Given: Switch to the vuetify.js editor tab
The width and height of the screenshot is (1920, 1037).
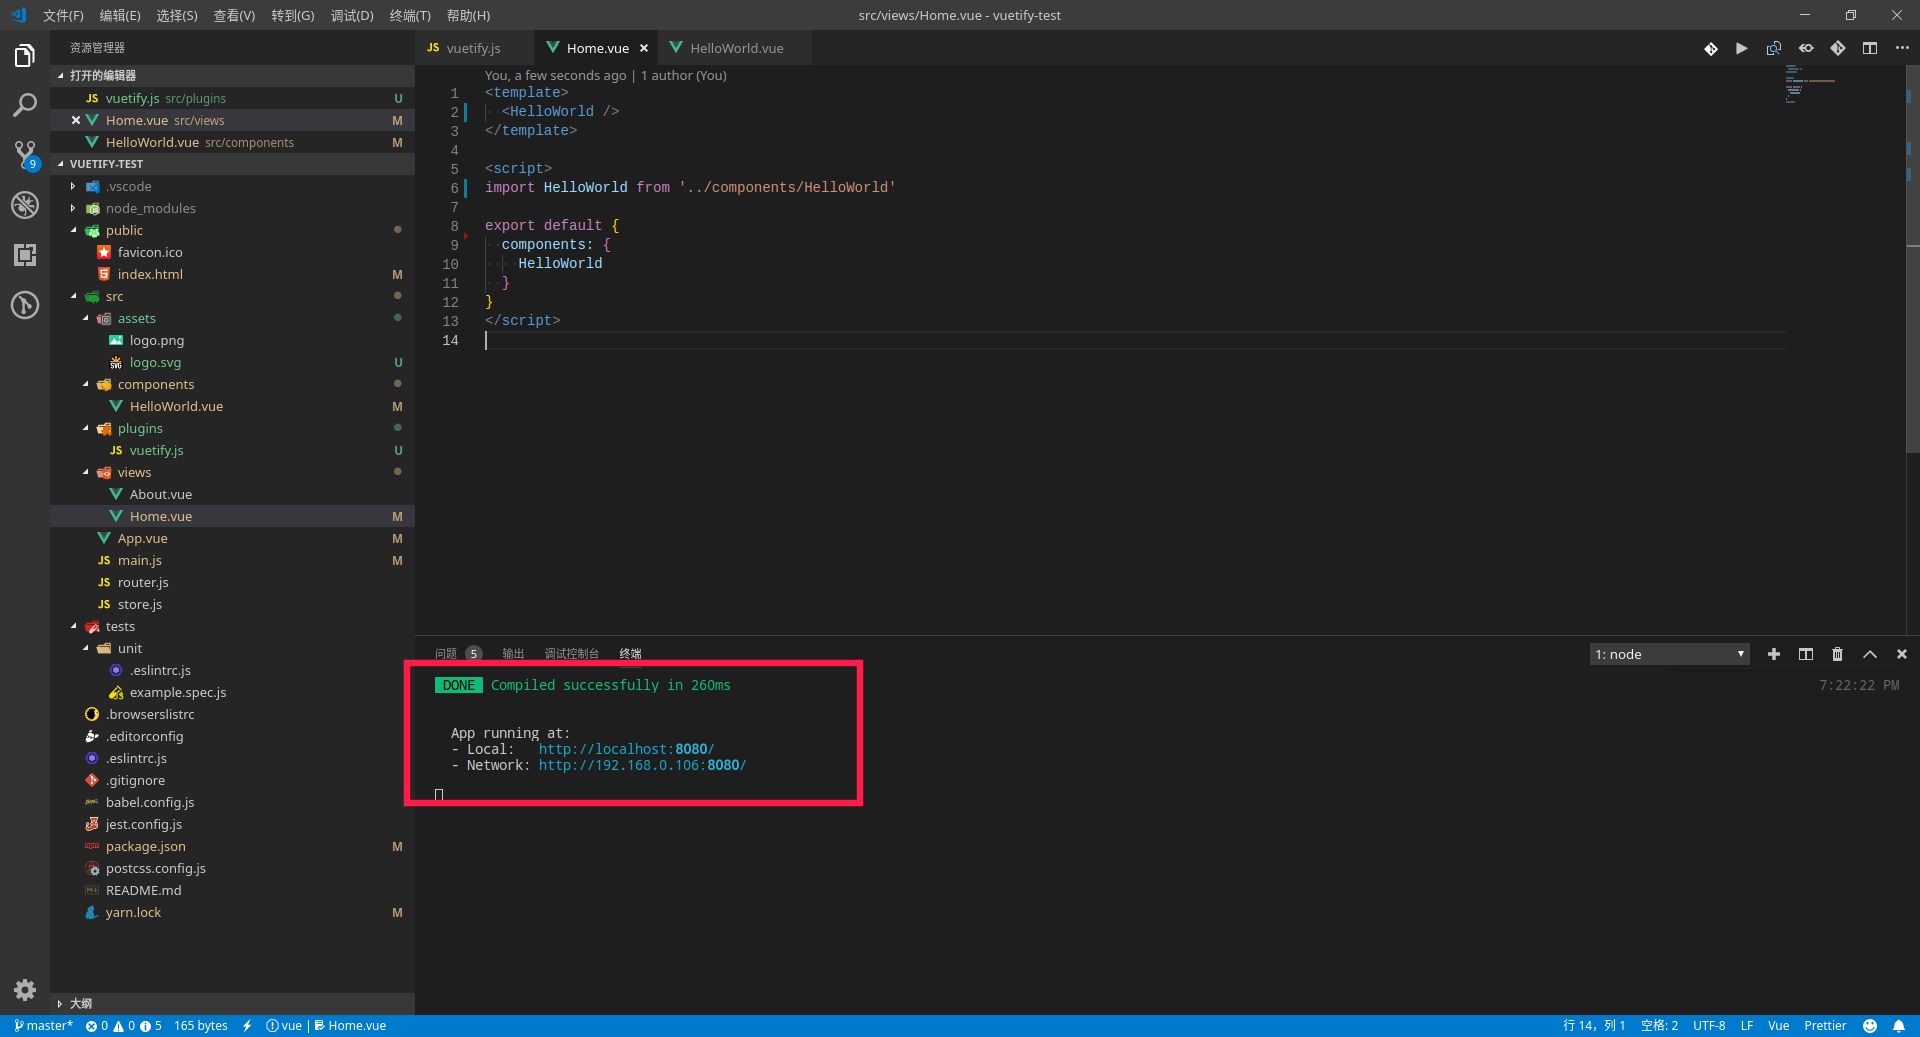Looking at the screenshot, I should coord(473,48).
